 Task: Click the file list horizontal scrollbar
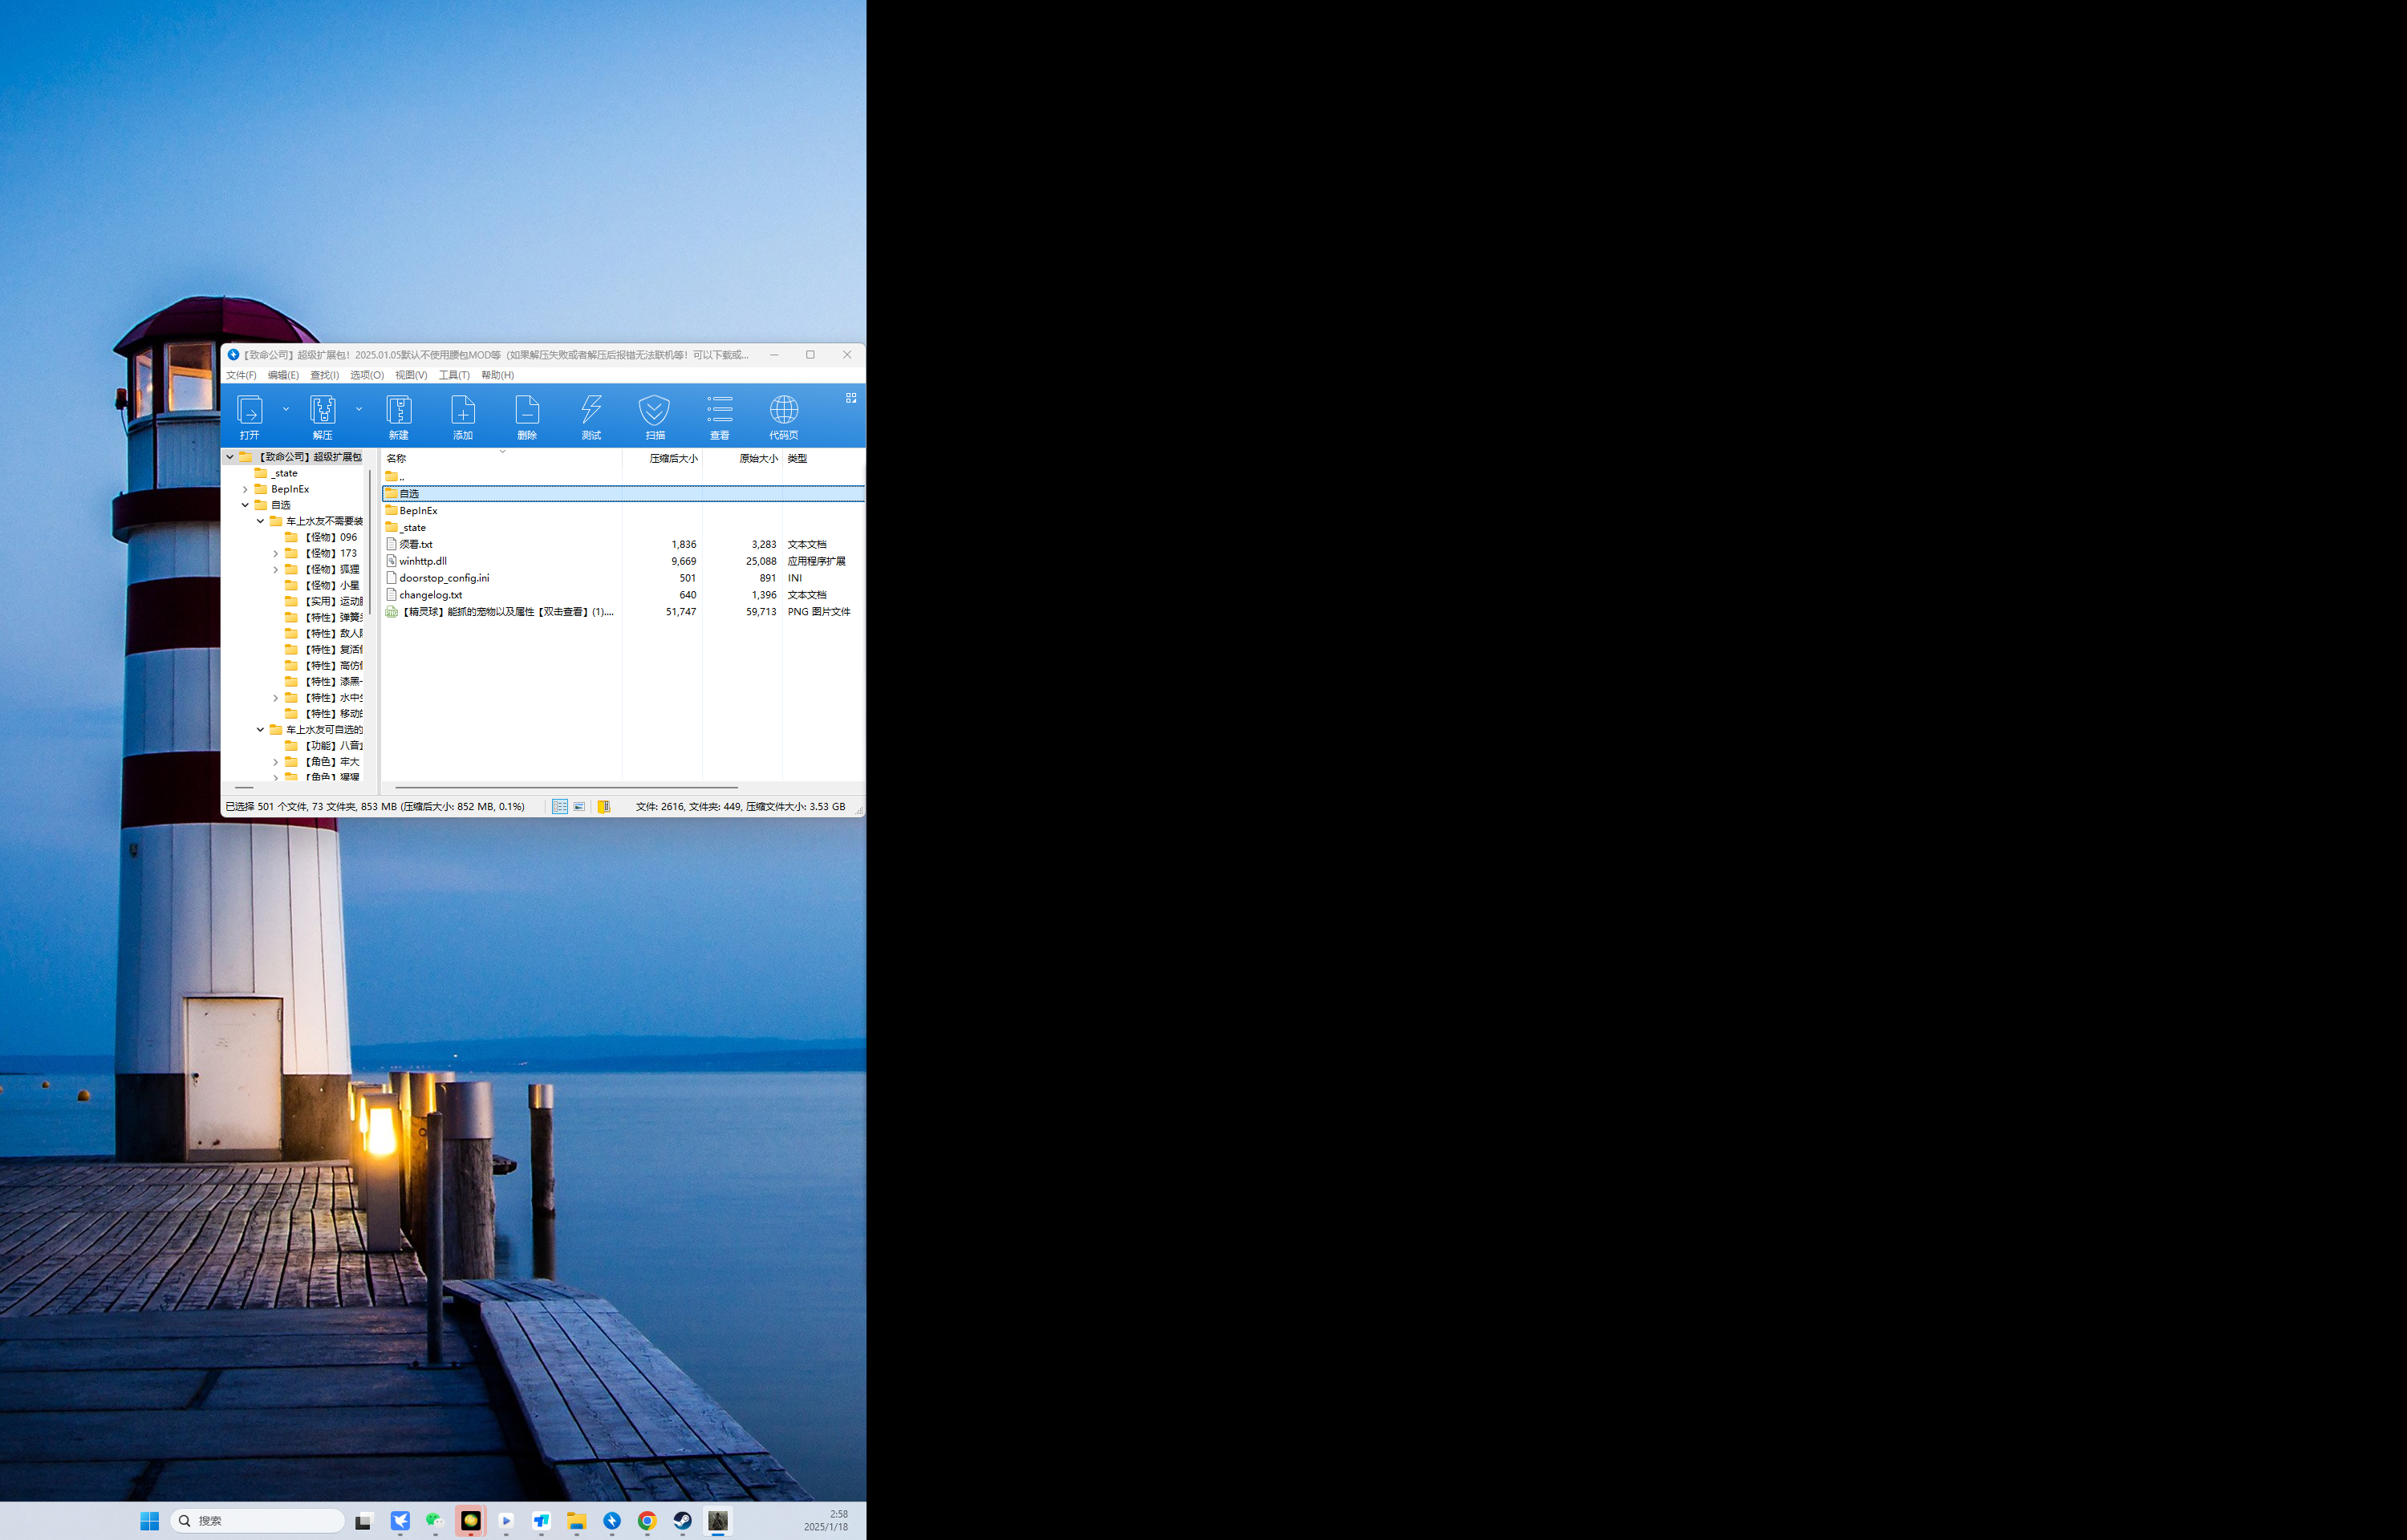coord(566,787)
